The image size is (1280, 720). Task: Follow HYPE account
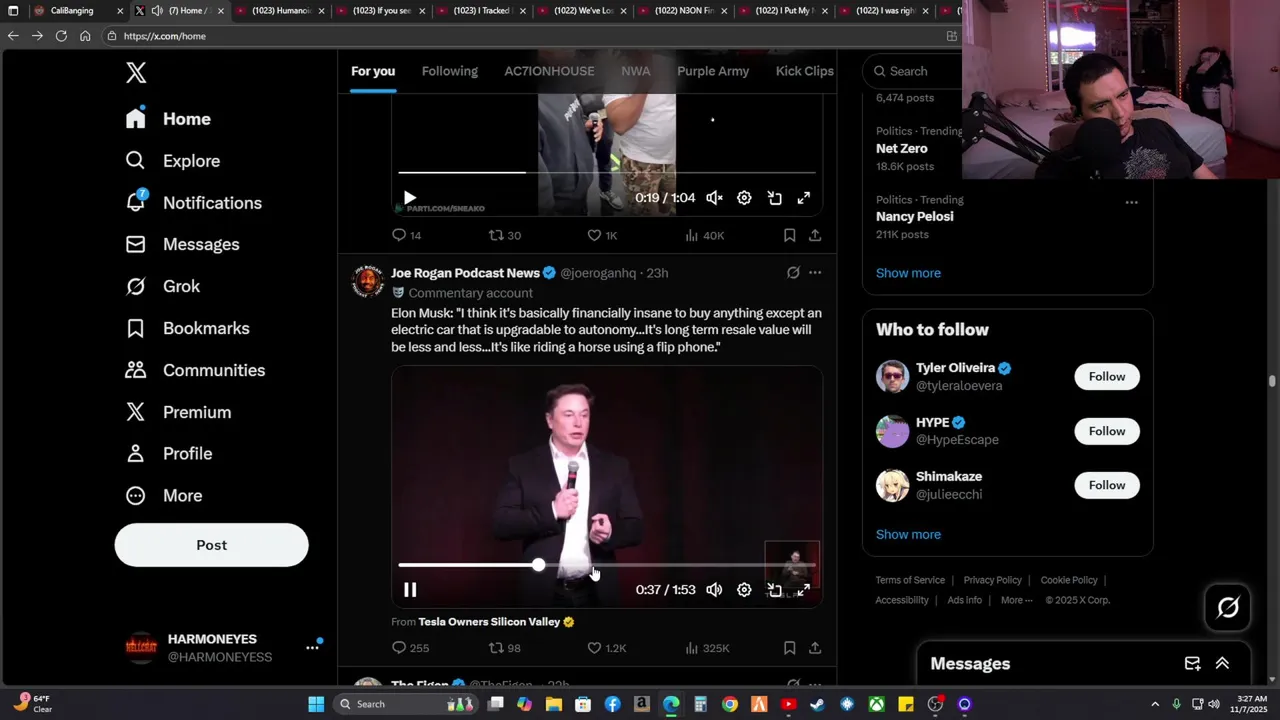pos(1106,431)
